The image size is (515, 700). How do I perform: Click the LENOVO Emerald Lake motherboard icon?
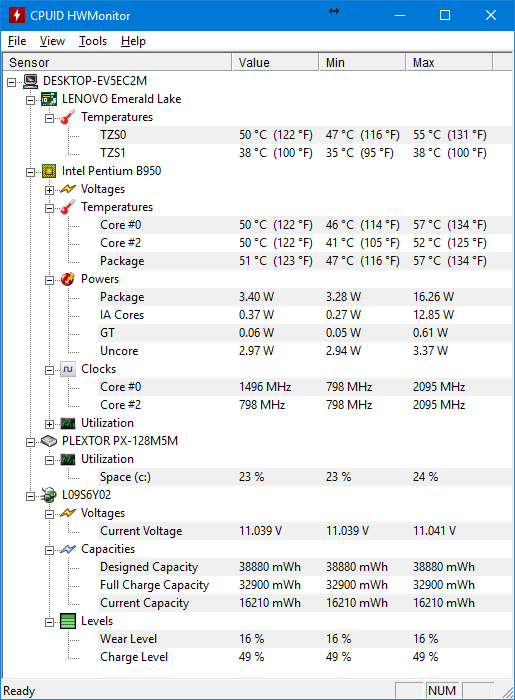click(49, 99)
